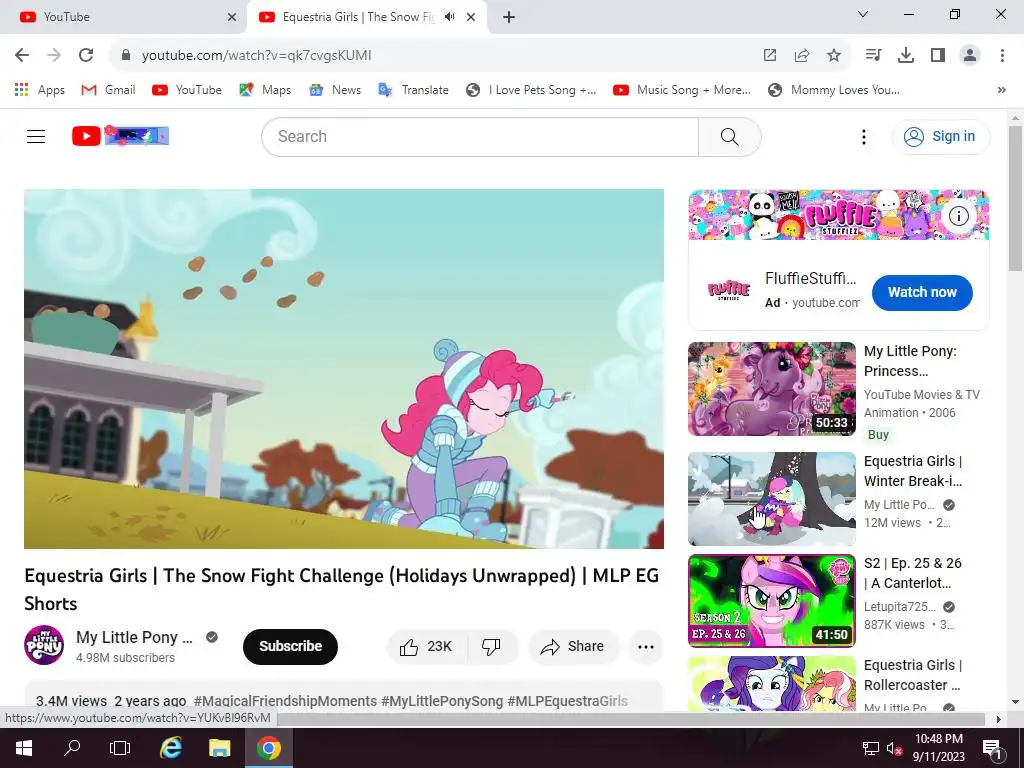Go back to the previous page
Image resolution: width=1024 pixels, height=768 pixels.
22,56
